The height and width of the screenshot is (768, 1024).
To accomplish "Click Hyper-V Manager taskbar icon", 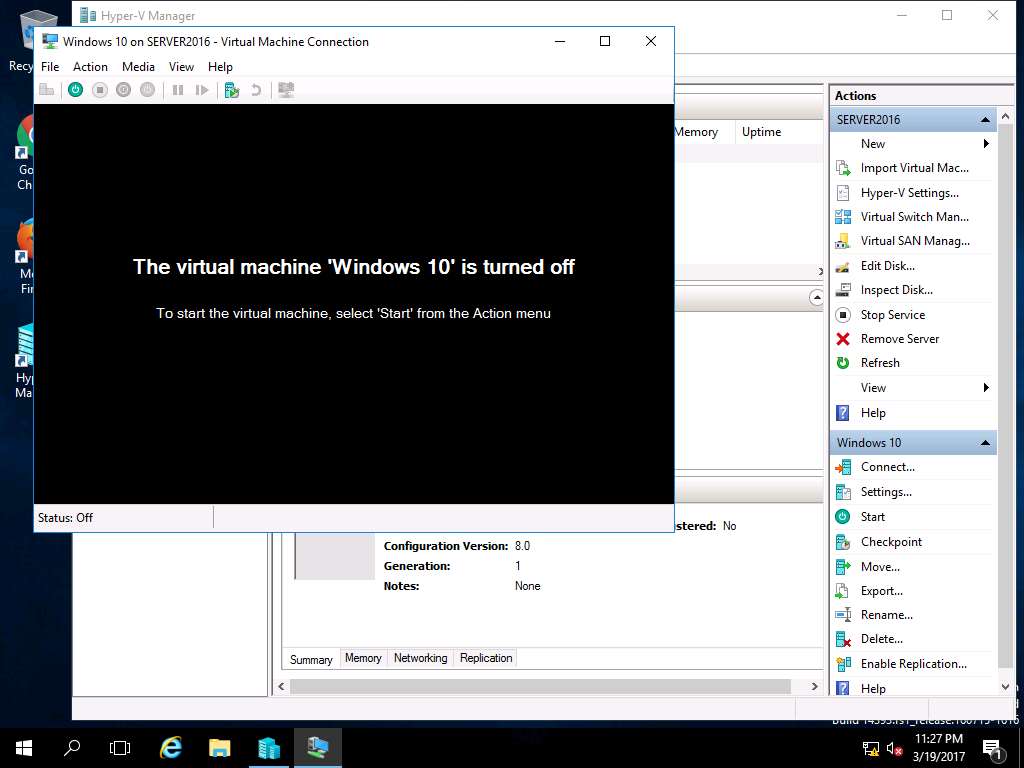I will click(268, 748).
